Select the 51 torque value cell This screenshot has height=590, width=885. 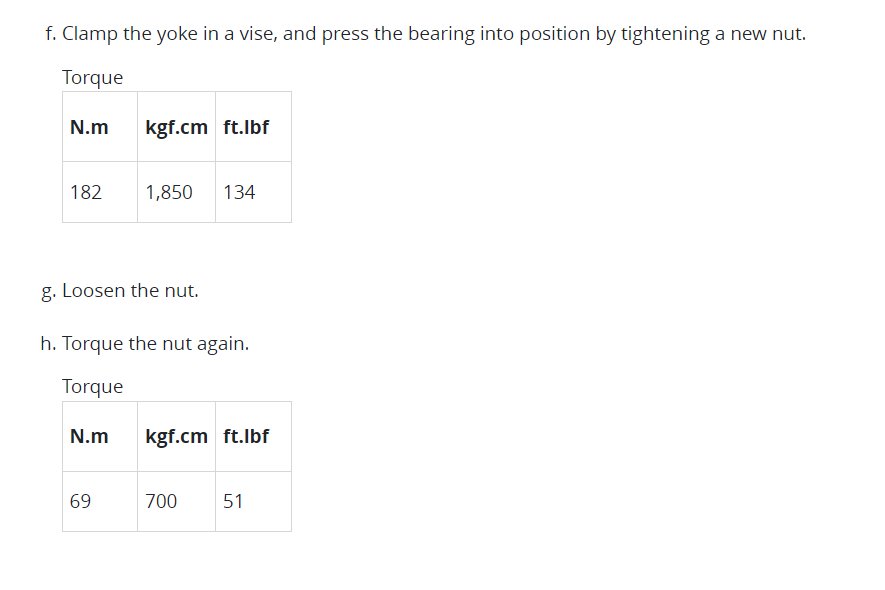click(x=253, y=501)
